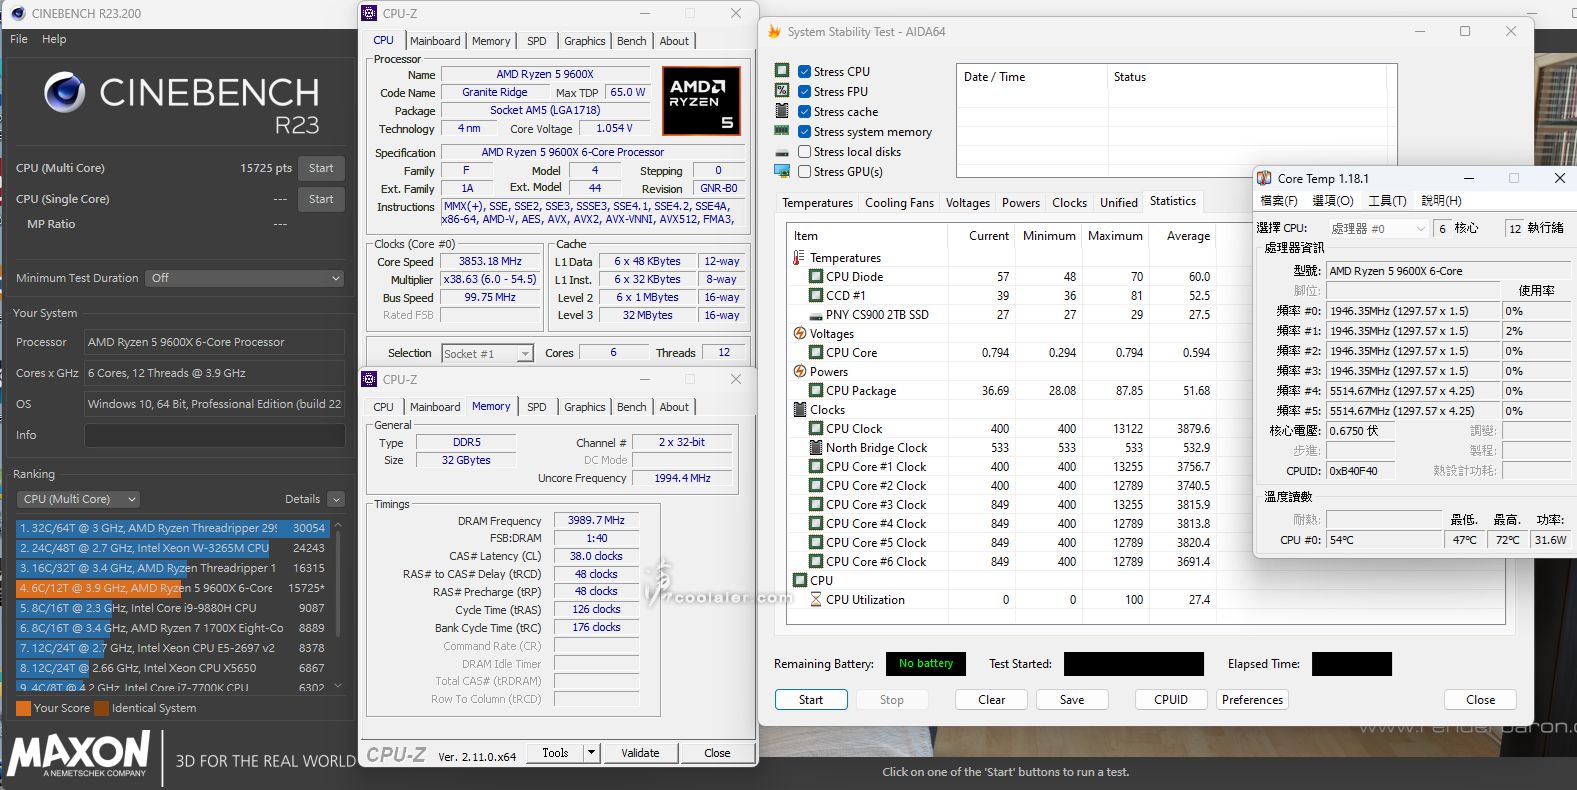Open the Core Temp processor select dropdown
The width and height of the screenshot is (1577, 790).
click(x=1377, y=229)
